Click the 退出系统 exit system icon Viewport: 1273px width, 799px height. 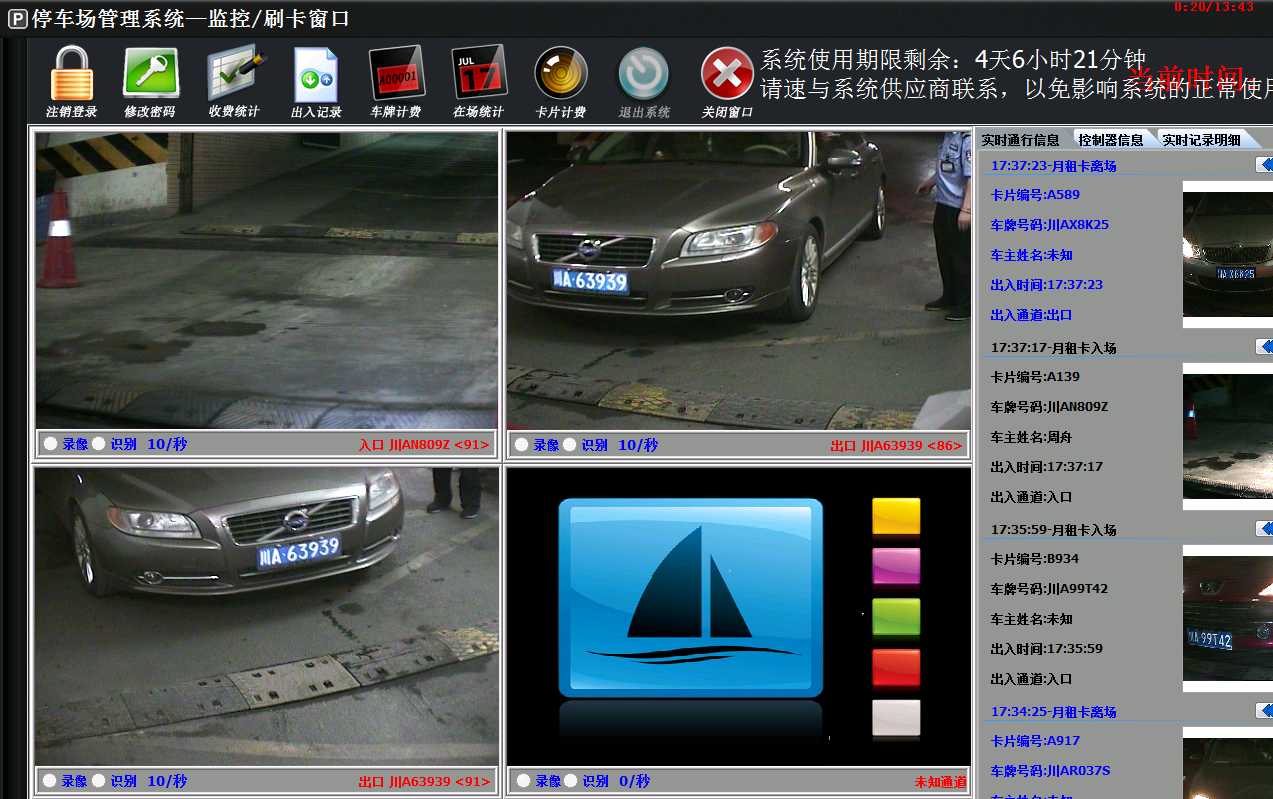643,72
